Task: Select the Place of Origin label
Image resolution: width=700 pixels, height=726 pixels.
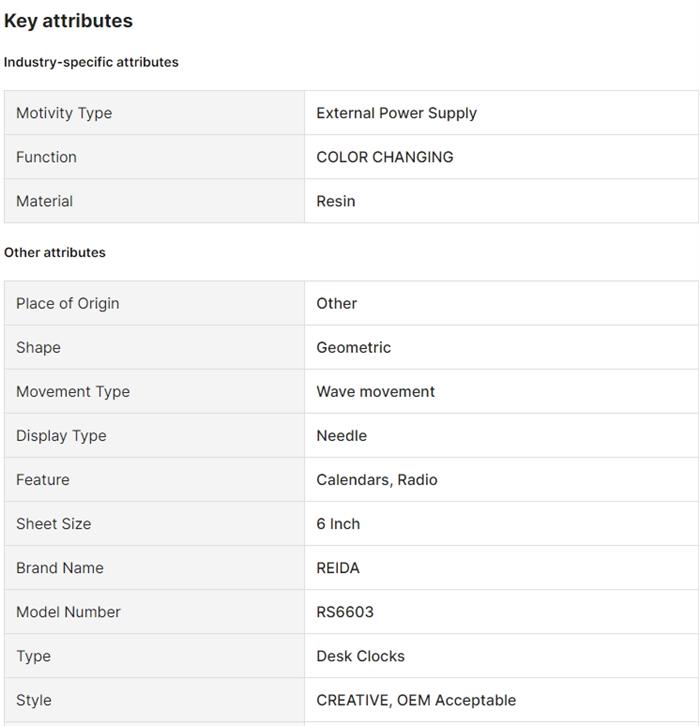Action: pos(68,303)
